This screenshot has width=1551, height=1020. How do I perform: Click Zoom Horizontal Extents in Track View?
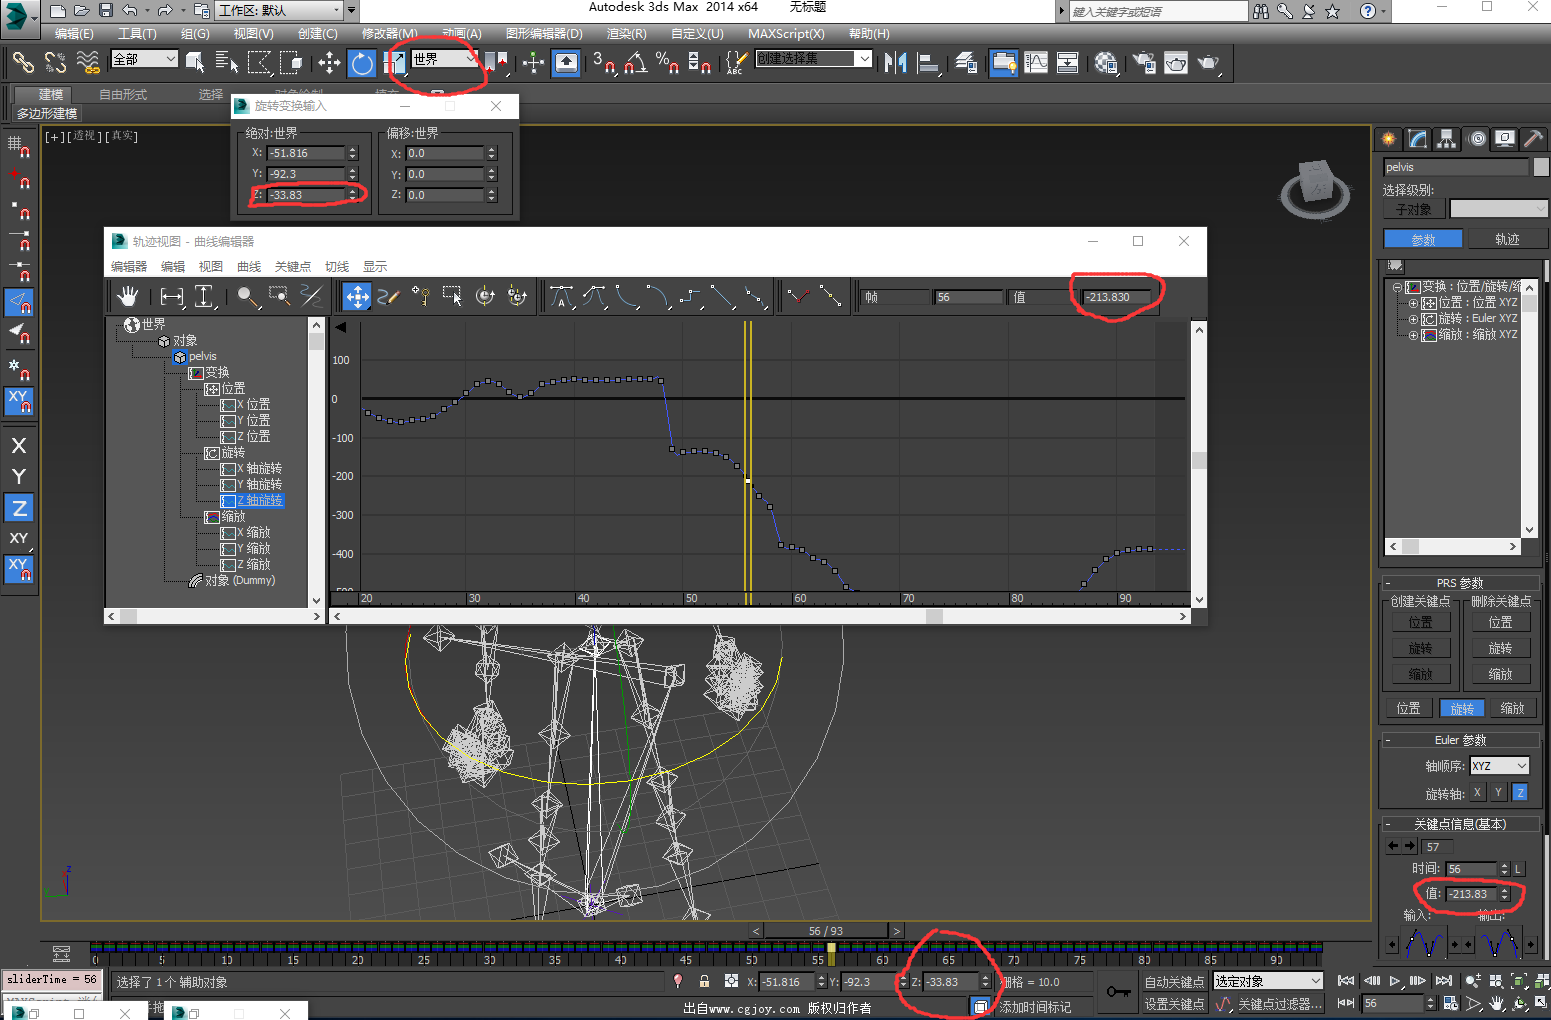click(x=172, y=296)
